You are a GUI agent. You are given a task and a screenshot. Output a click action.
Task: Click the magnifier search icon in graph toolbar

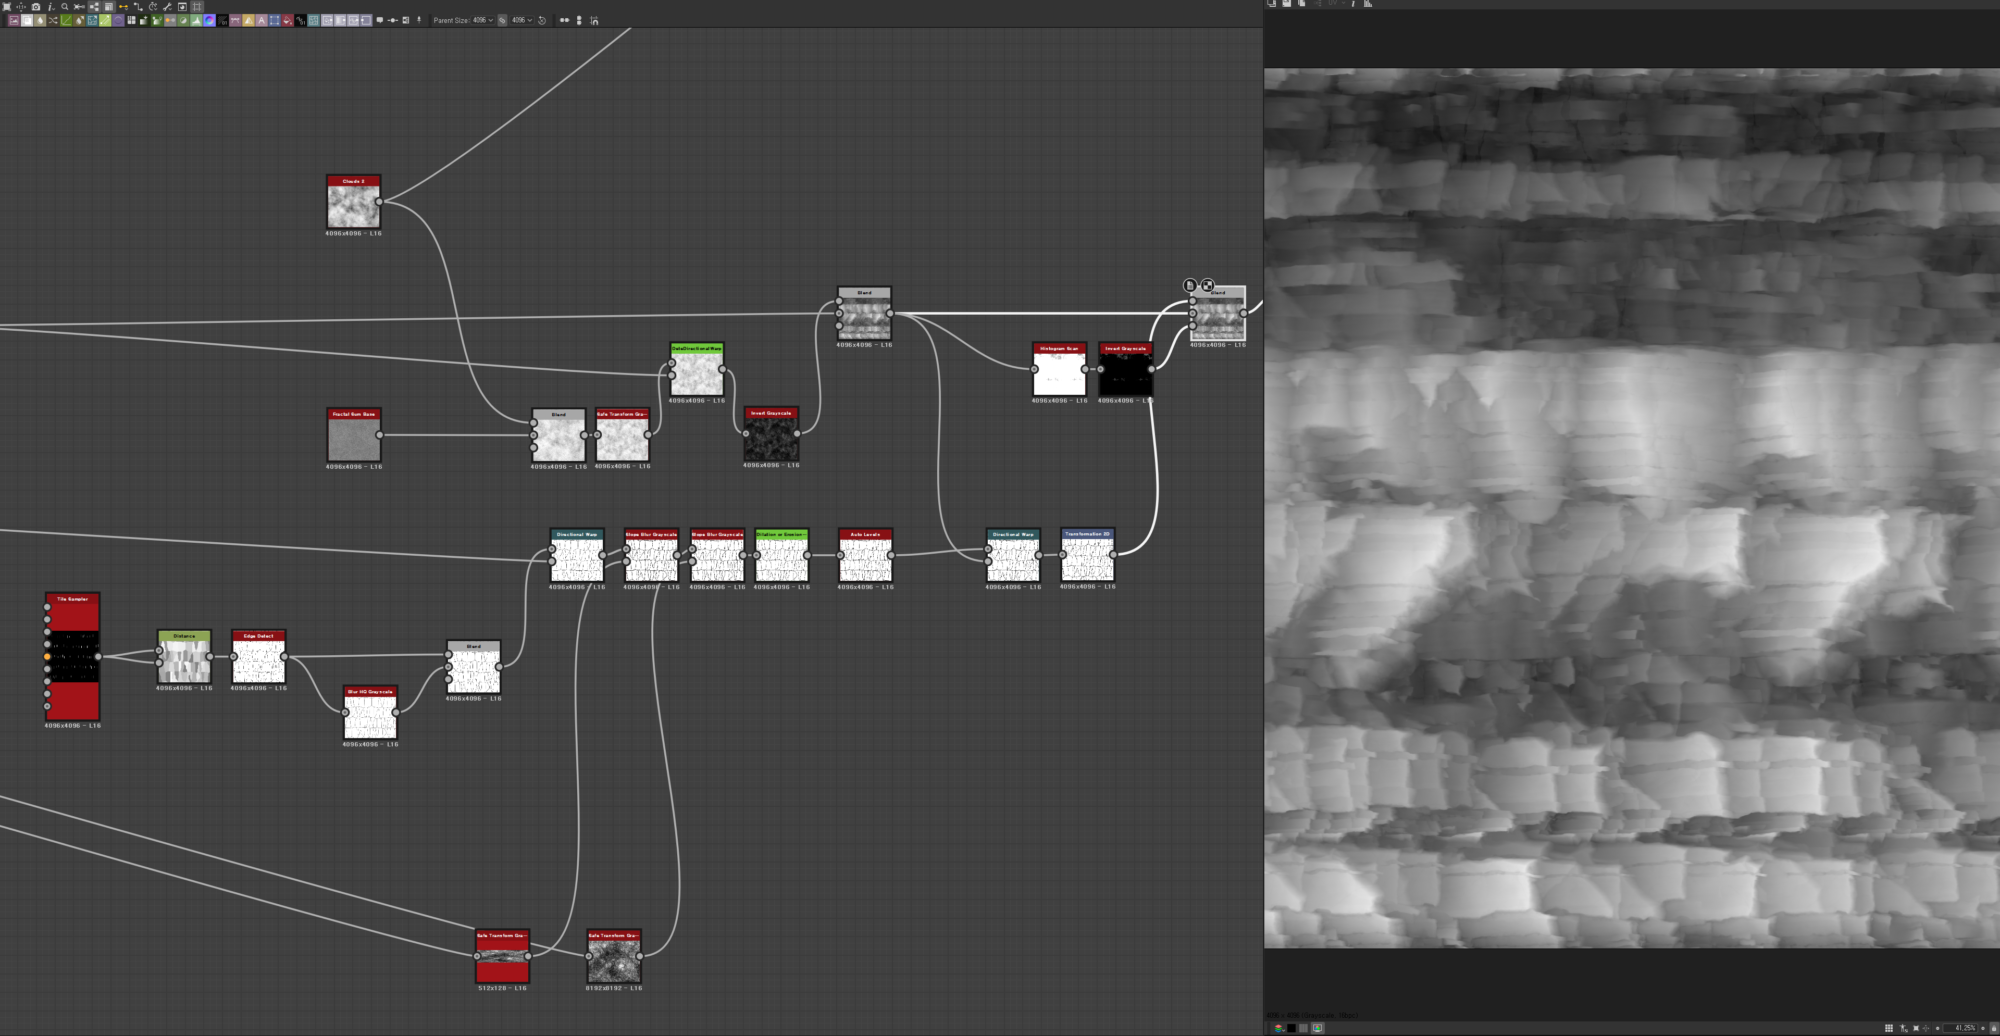pos(65,7)
